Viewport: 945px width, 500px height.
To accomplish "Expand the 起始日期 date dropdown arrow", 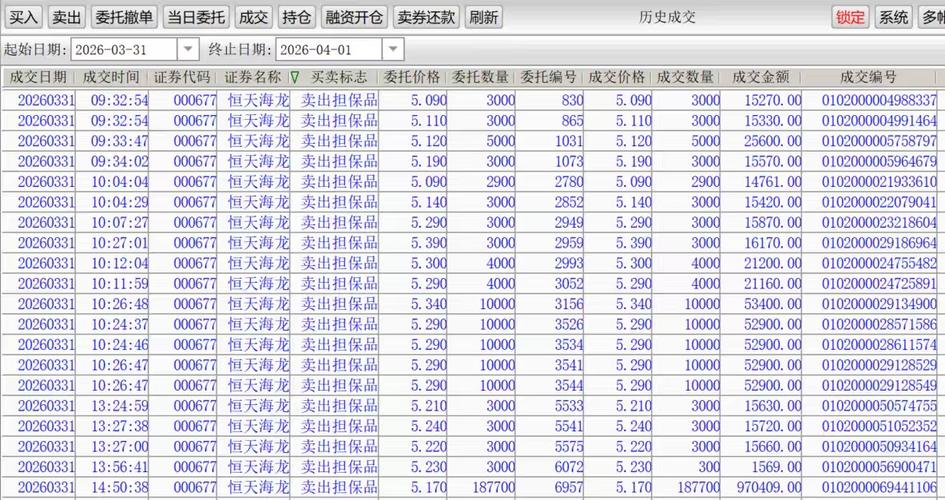I will click(x=188, y=49).
